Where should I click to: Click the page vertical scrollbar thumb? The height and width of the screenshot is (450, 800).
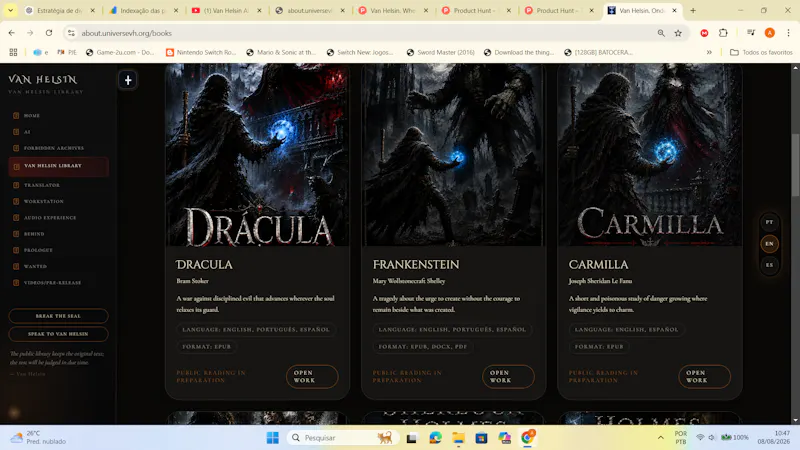click(795, 165)
